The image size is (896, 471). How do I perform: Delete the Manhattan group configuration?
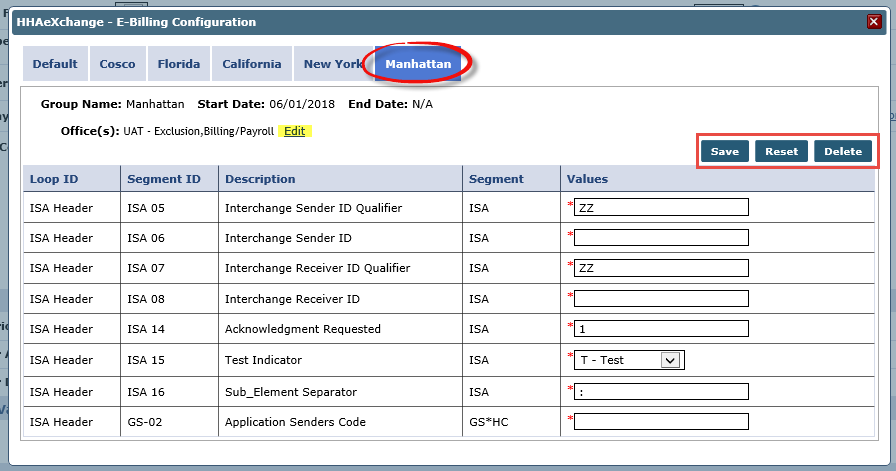843,151
